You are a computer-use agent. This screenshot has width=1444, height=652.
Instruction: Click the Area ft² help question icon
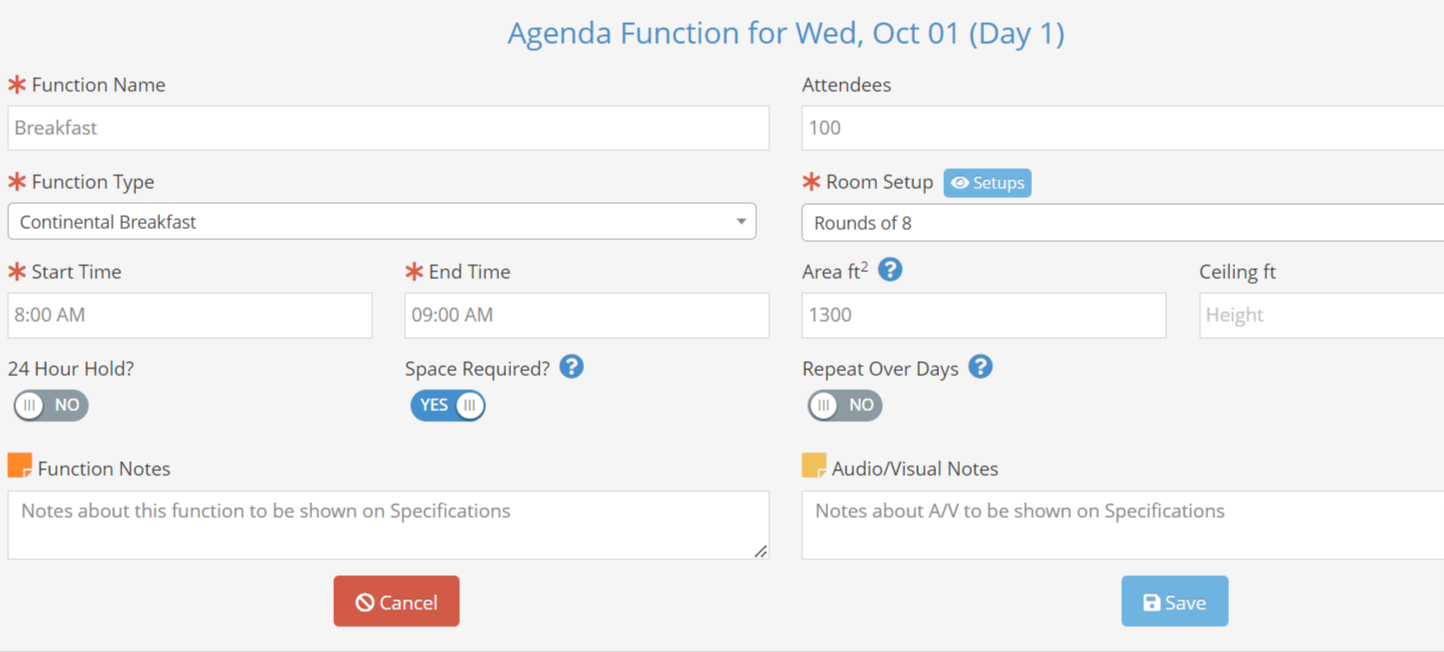890,269
